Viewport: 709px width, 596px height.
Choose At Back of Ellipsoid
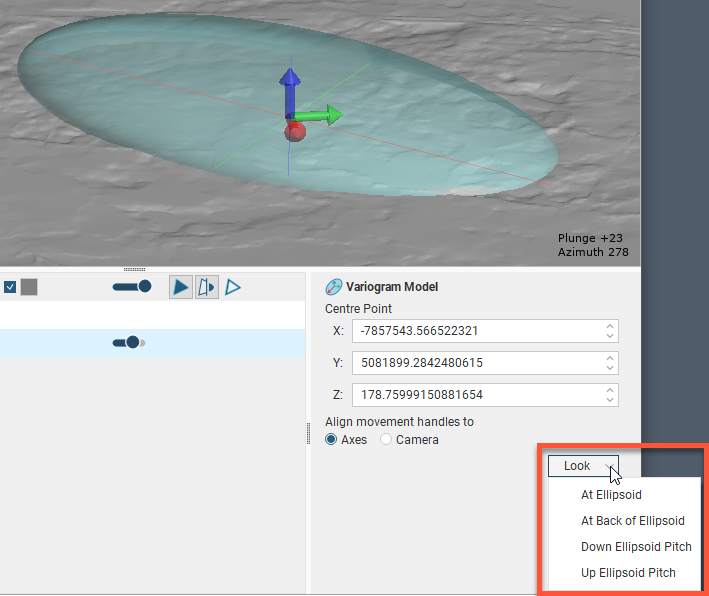coord(633,521)
